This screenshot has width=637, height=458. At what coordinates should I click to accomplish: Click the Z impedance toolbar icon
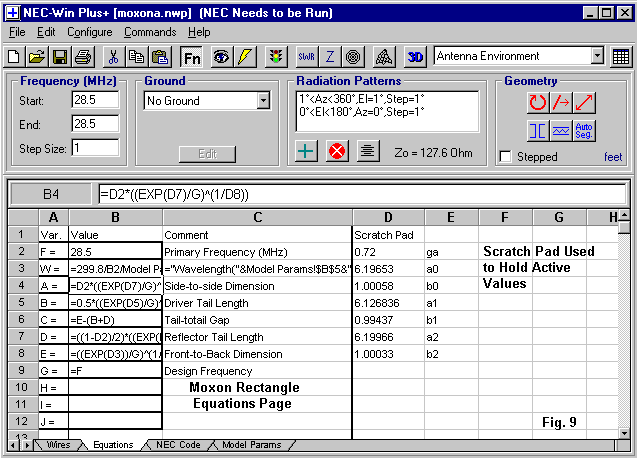(x=330, y=57)
